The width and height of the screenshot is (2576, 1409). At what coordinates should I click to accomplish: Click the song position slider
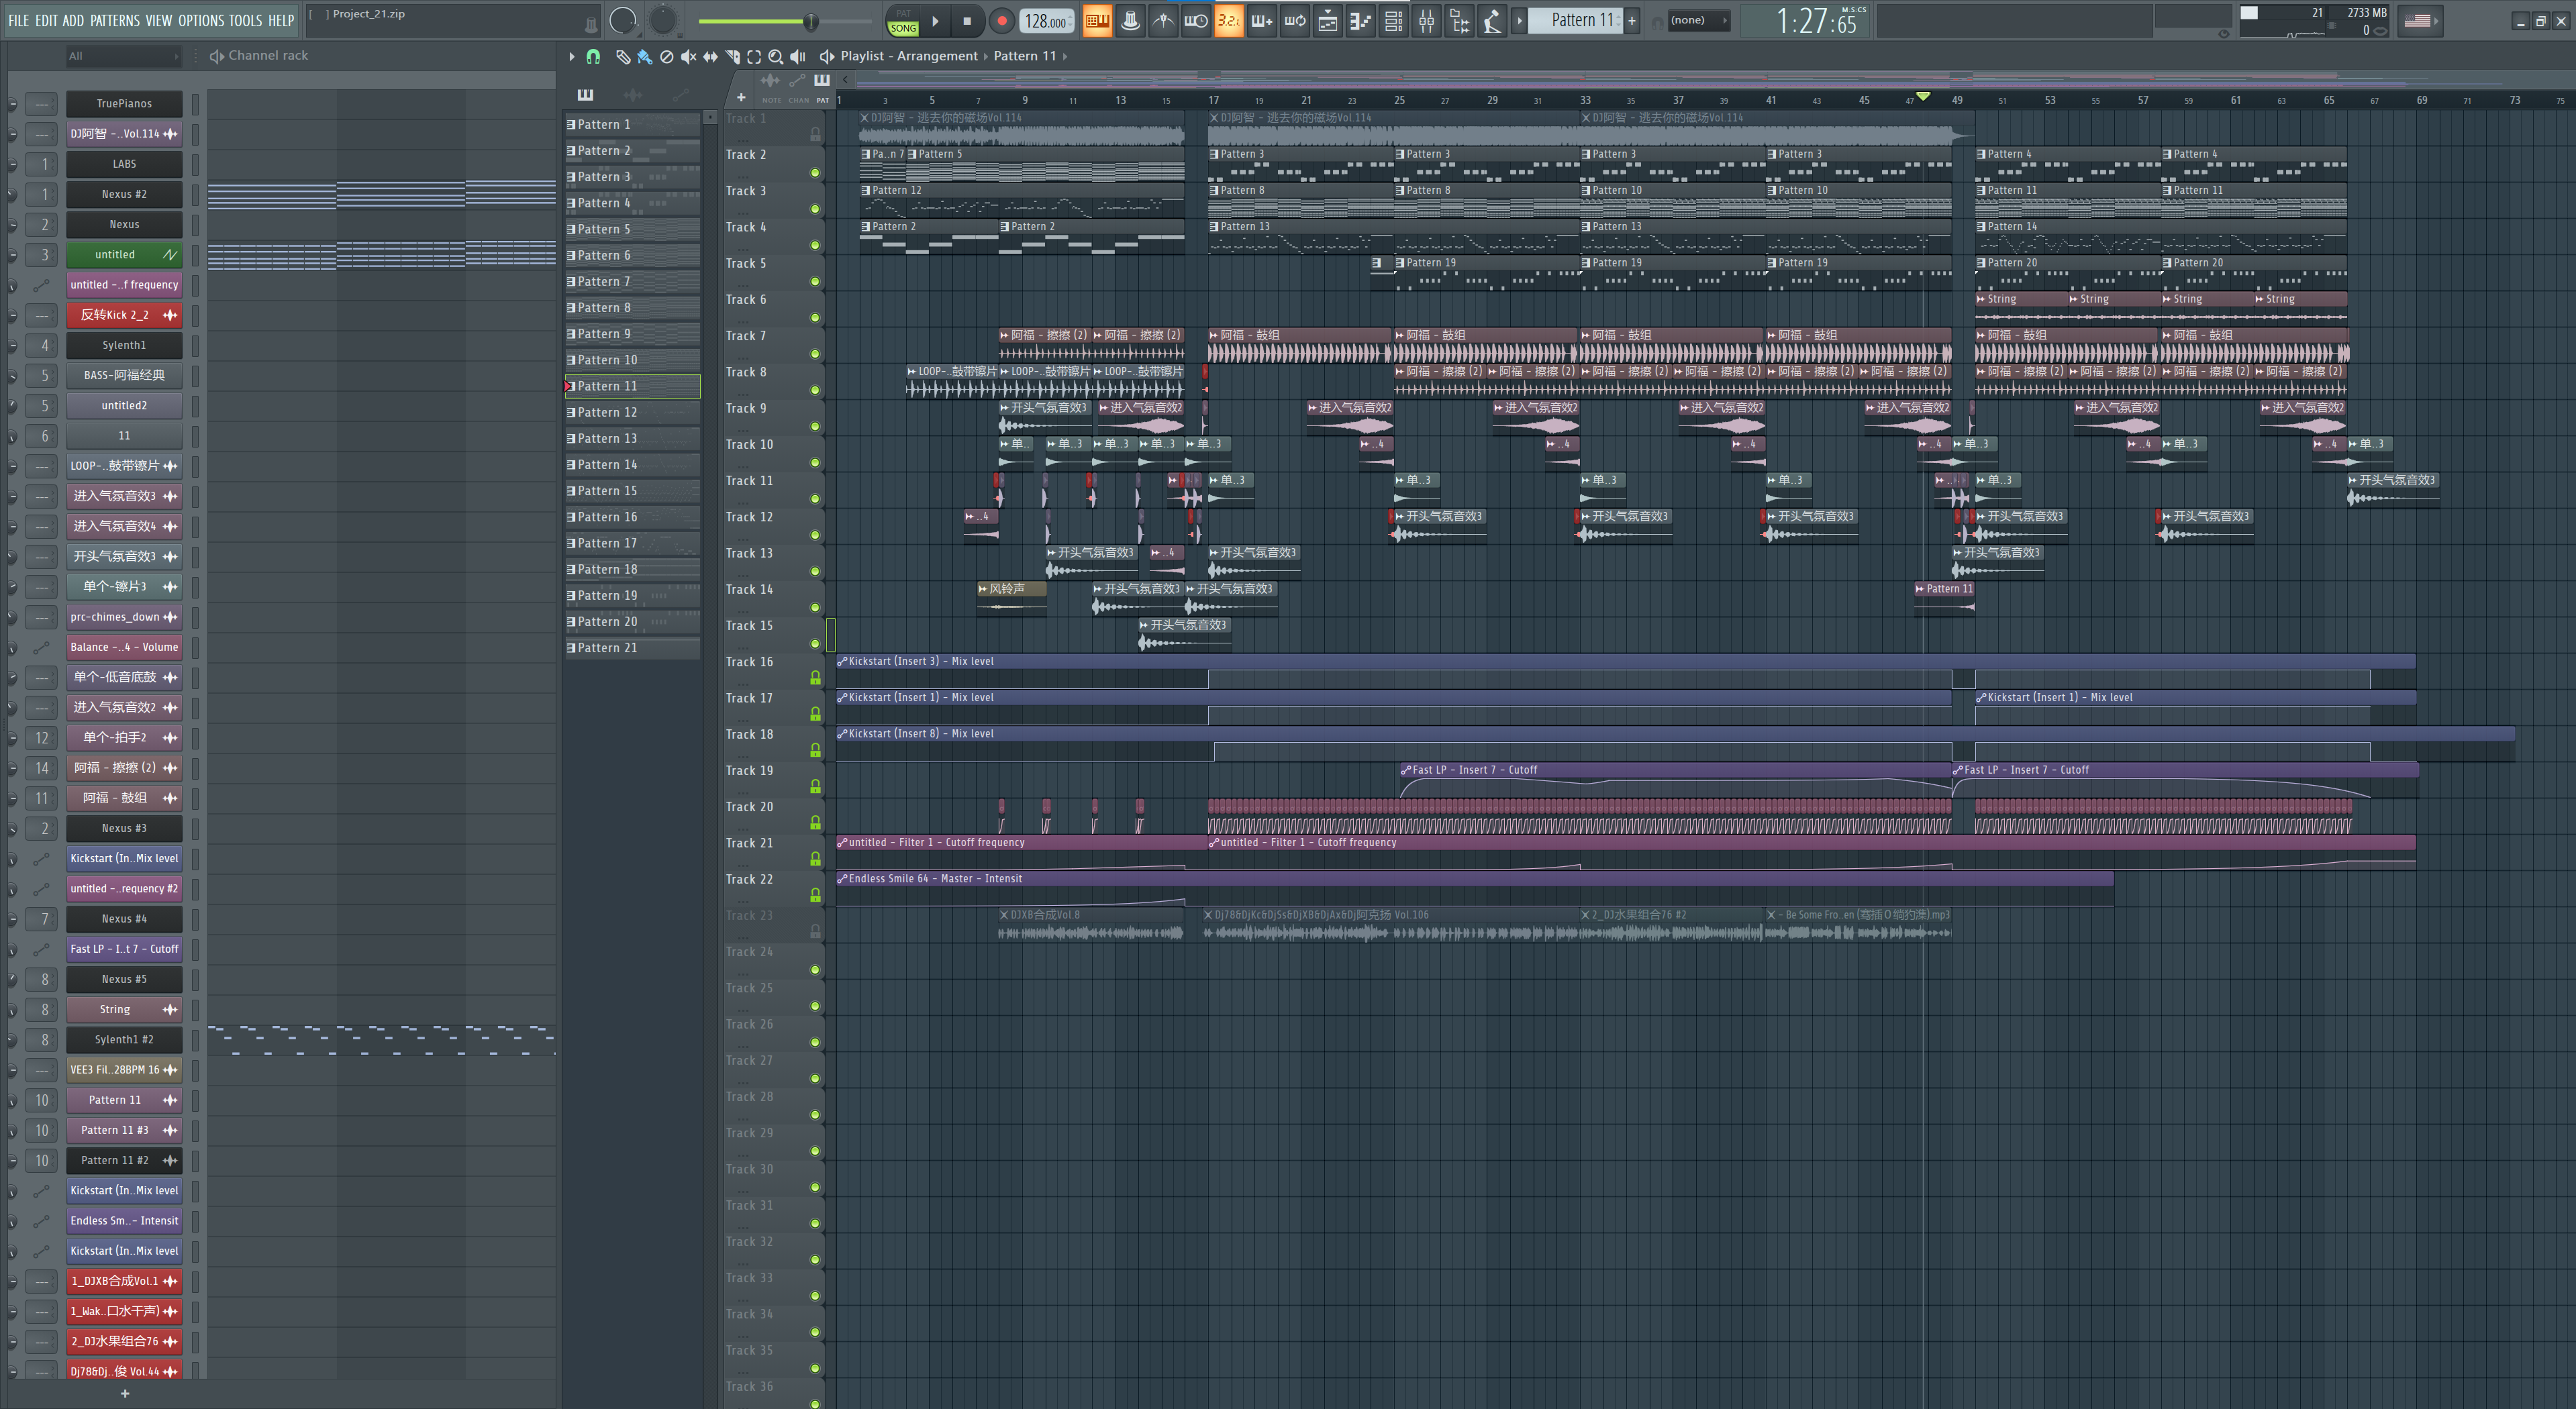785,21
